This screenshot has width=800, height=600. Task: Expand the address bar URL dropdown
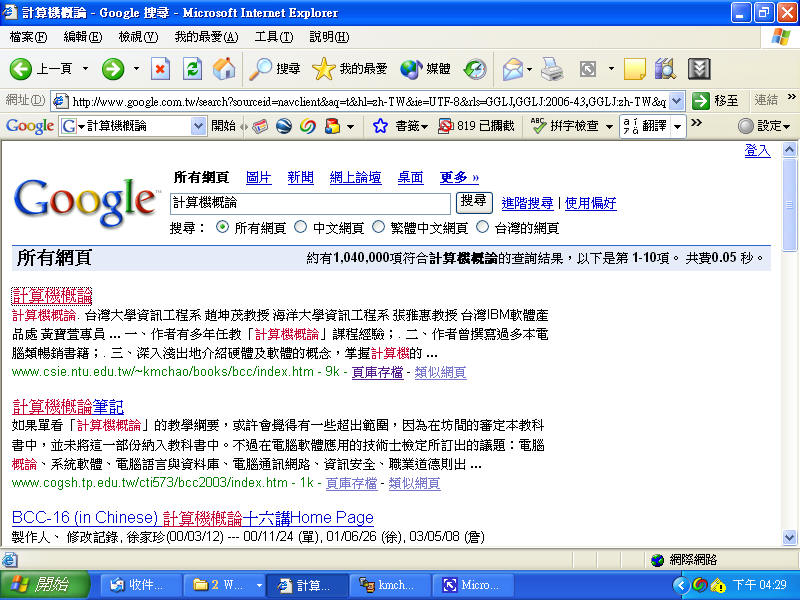pyautogui.click(x=677, y=101)
